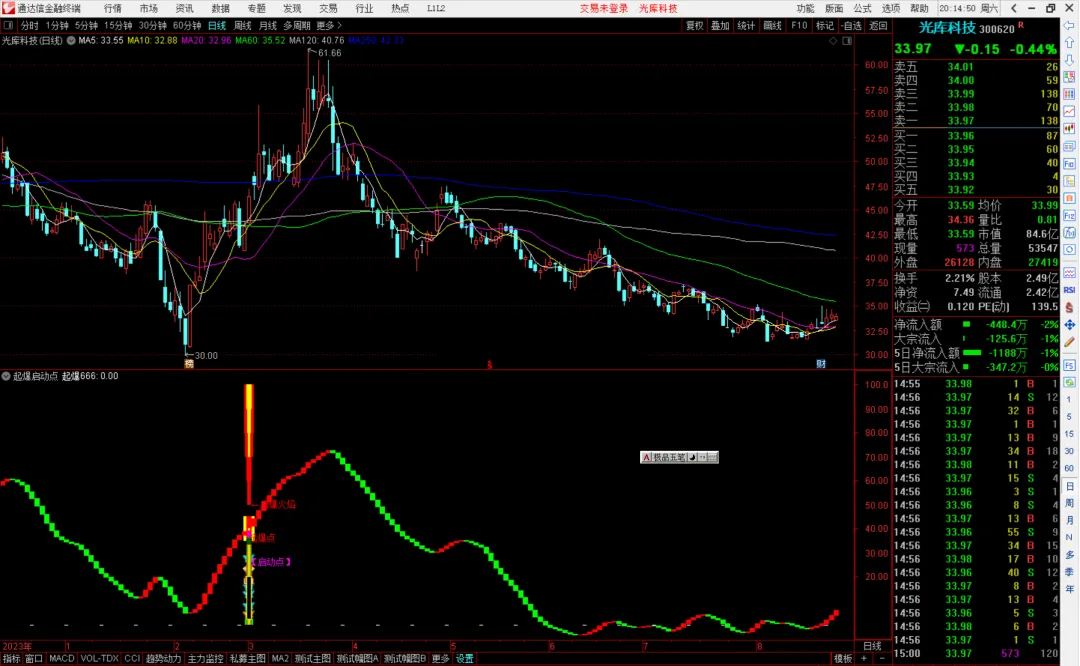This screenshot has width=1080, height=666.
Task: Click the back arrow icon on right sidebar
Action: point(1069,25)
